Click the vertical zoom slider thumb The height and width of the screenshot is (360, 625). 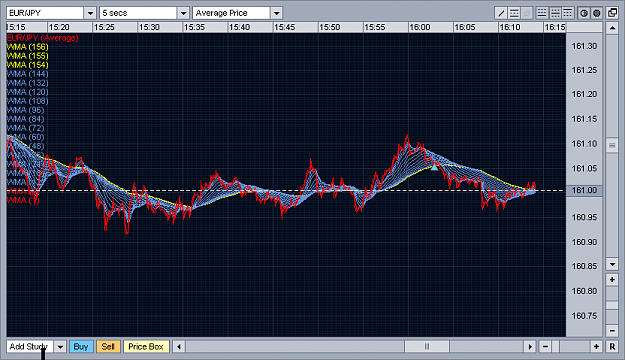[x=612, y=305]
